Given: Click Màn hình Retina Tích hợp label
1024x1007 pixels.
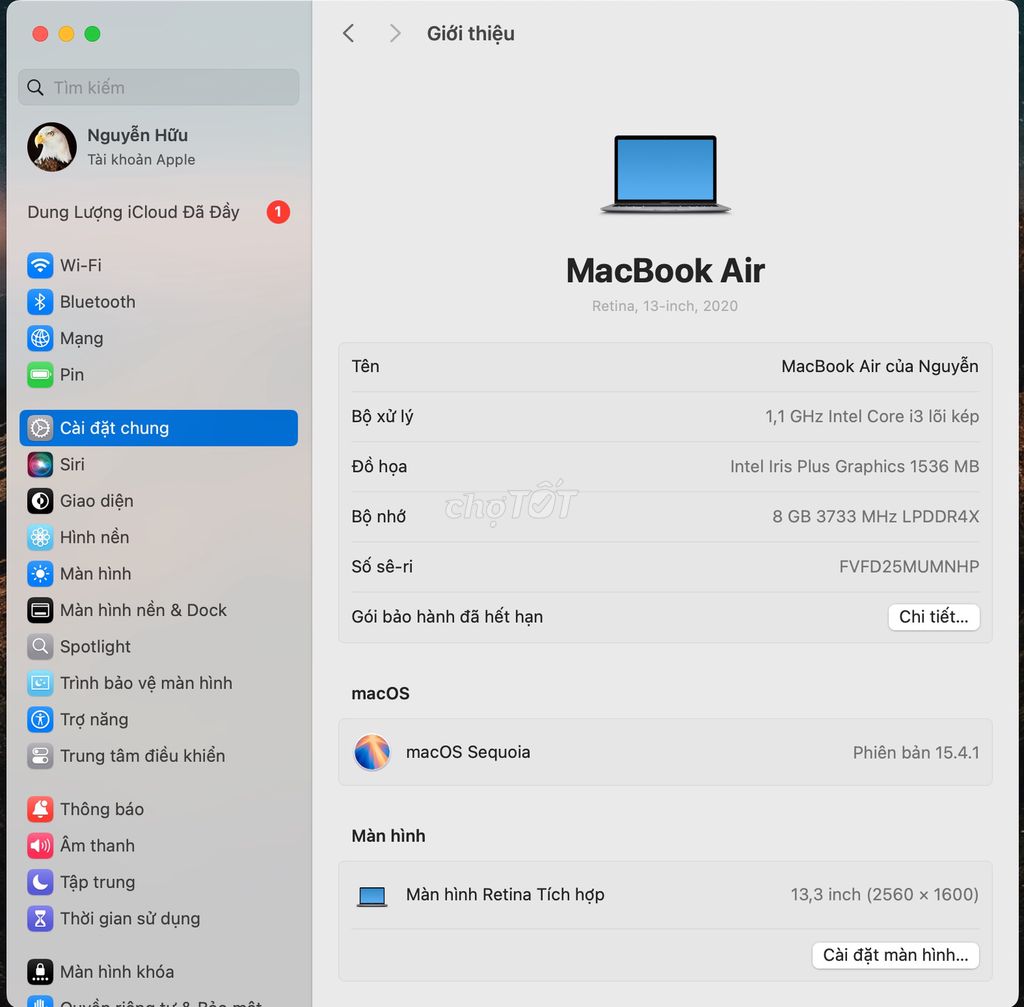Looking at the screenshot, I should (x=505, y=895).
